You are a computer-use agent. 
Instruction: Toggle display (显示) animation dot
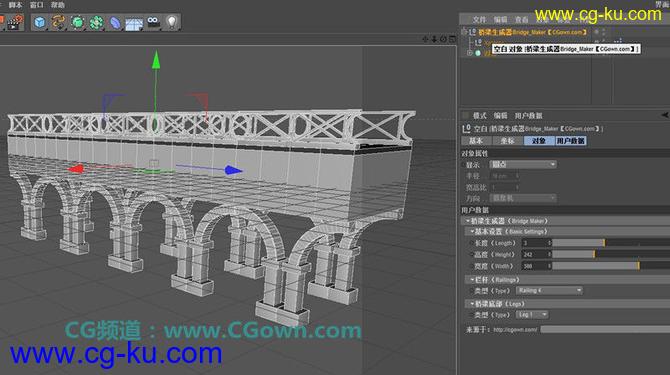pyautogui.click(x=464, y=164)
